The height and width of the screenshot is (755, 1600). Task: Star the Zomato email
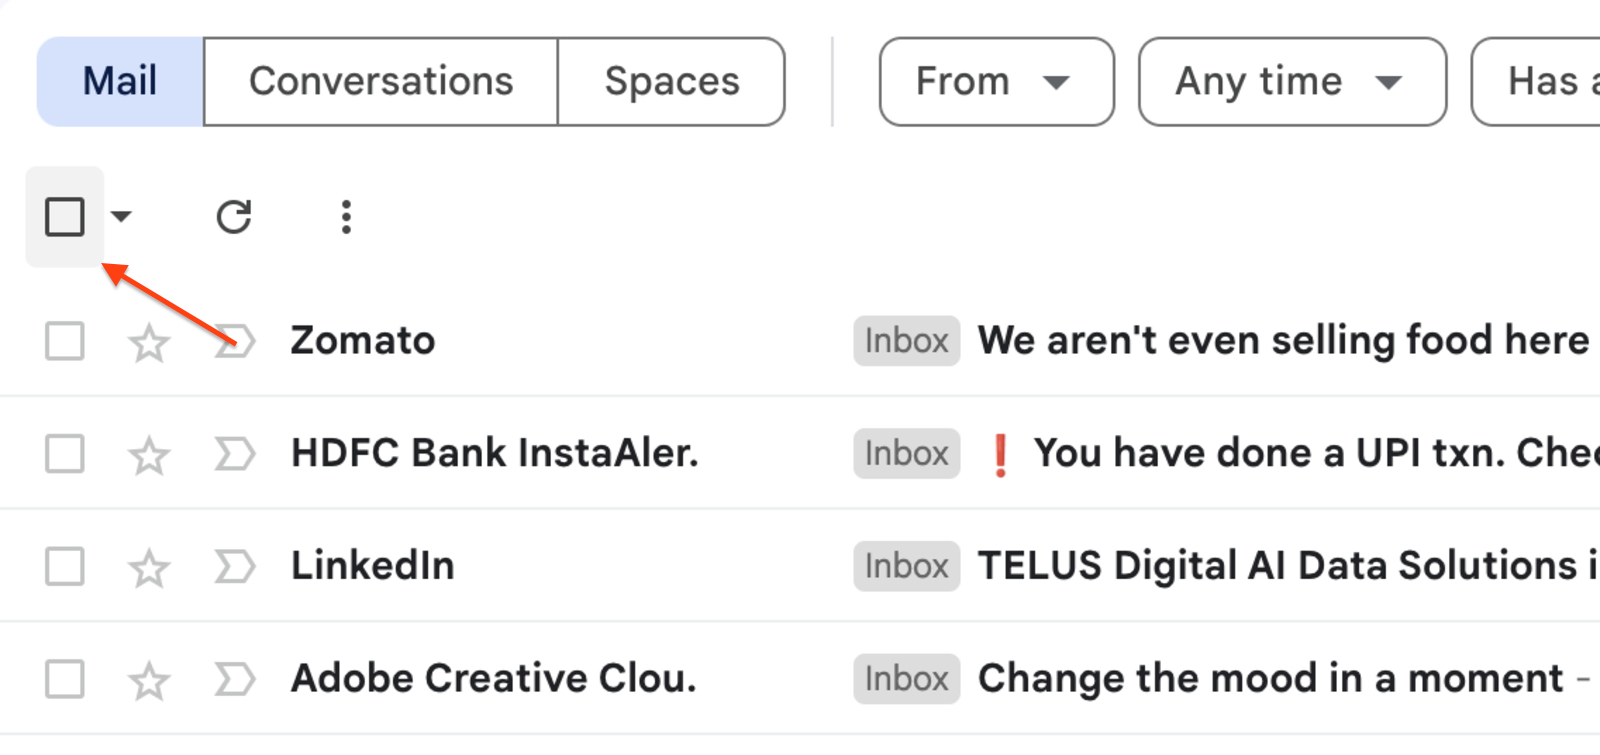(148, 341)
